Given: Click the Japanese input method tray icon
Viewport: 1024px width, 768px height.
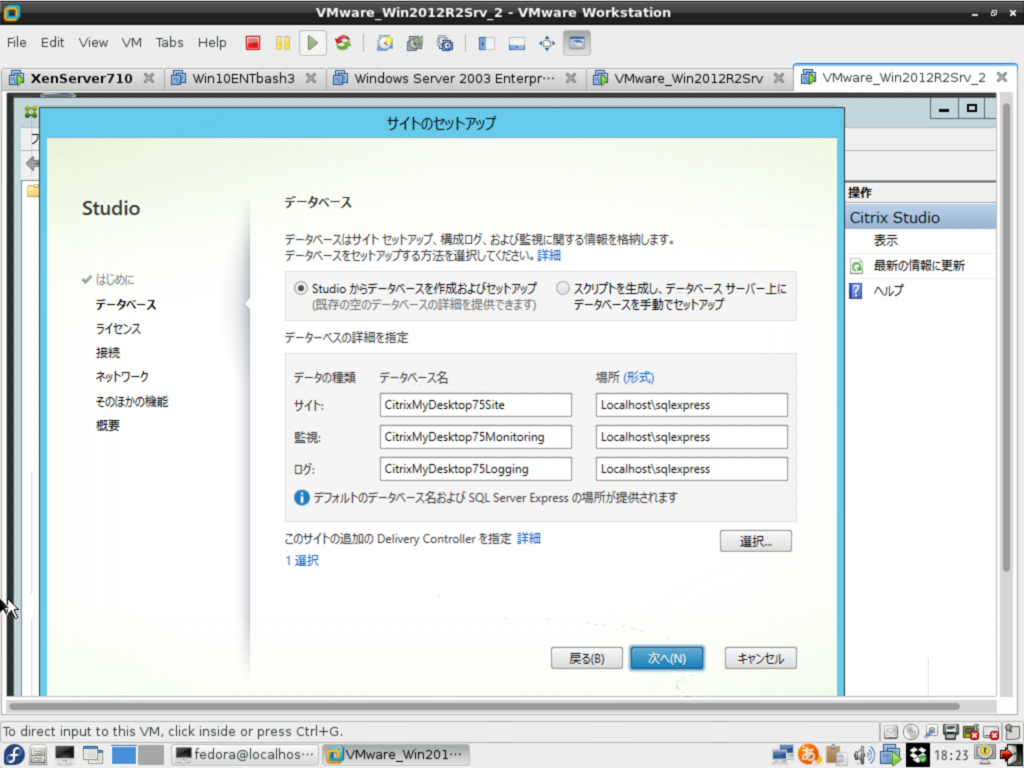Looking at the screenshot, I should click(809, 755).
